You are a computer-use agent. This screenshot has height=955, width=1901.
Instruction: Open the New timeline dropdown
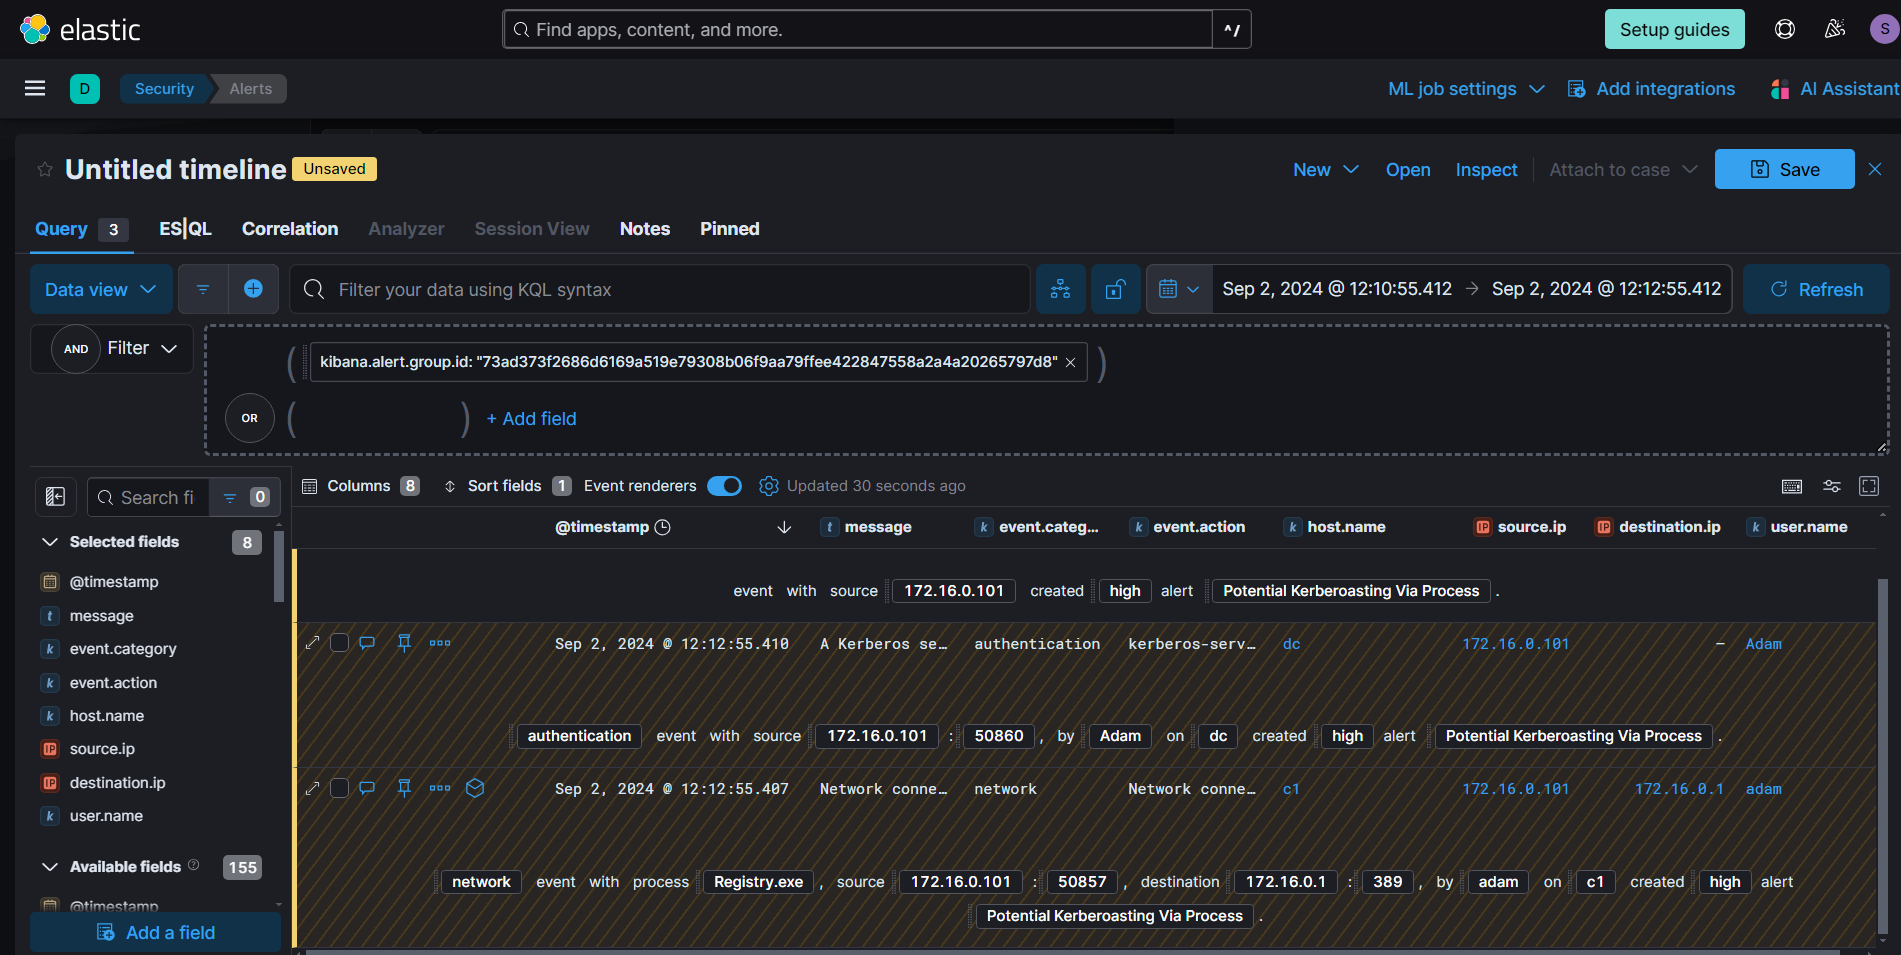click(1326, 170)
